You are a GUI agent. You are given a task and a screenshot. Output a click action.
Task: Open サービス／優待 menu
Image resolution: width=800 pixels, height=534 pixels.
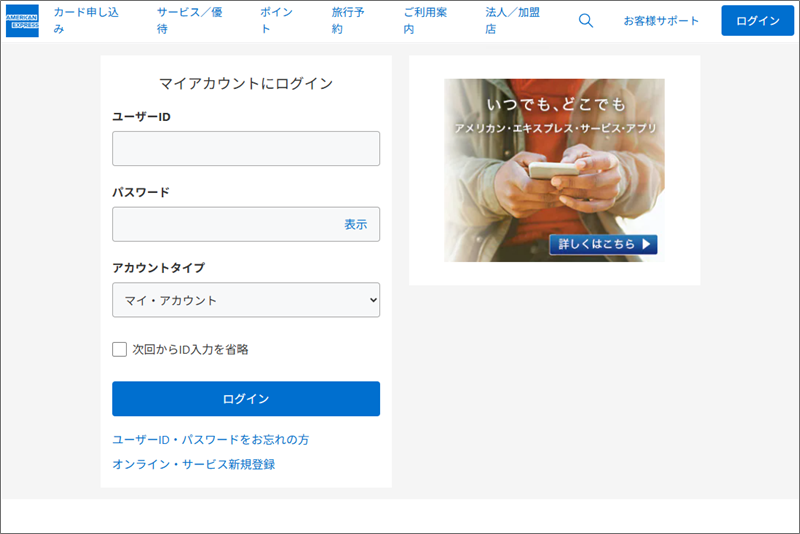coord(190,20)
